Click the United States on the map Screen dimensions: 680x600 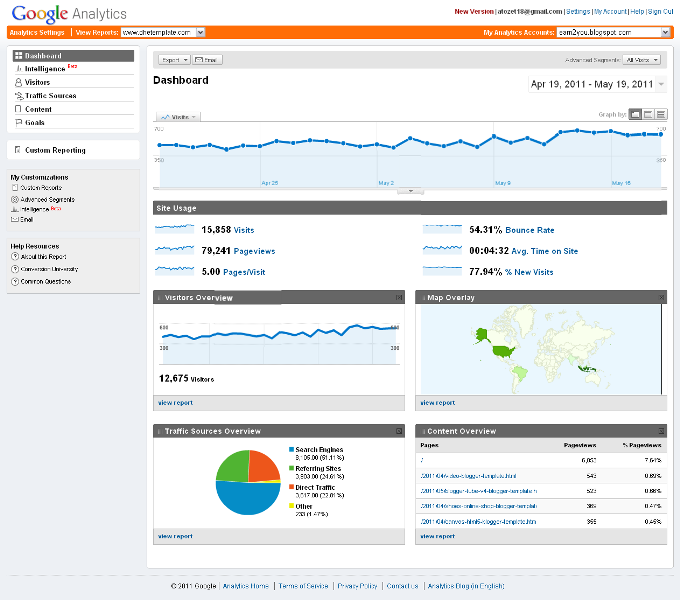click(x=502, y=351)
